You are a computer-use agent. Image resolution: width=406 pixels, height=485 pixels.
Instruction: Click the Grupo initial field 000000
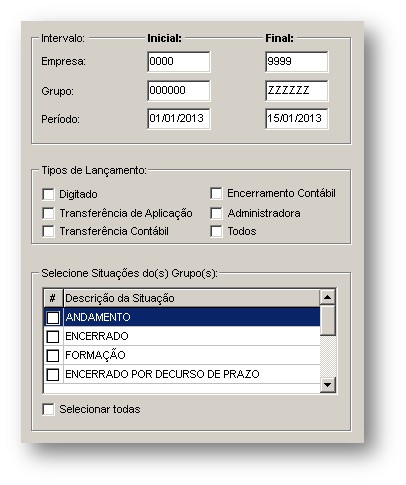(179, 91)
